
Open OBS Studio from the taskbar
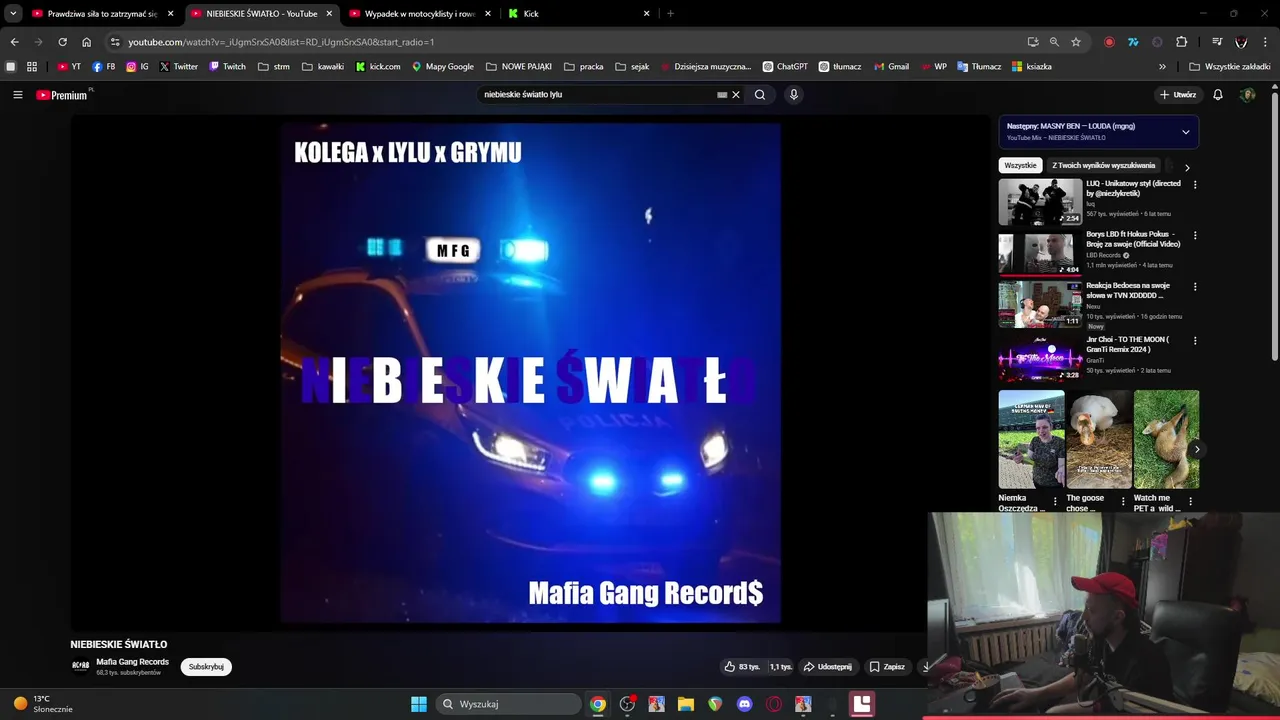tap(627, 704)
